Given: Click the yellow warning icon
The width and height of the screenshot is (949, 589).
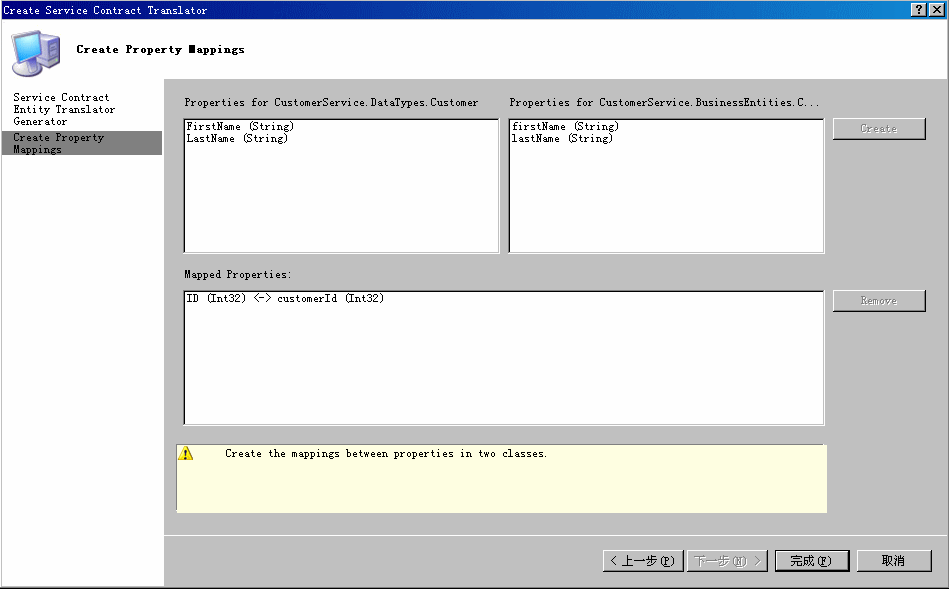Looking at the screenshot, I should (x=186, y=454).
